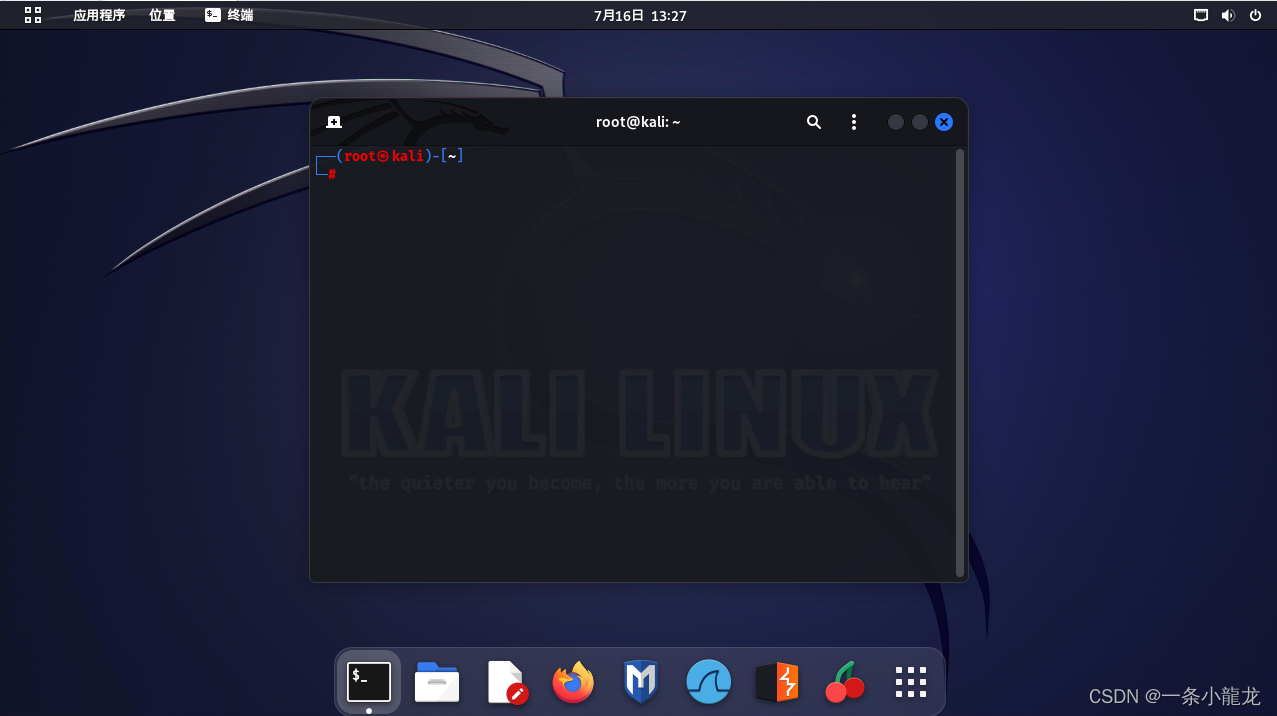The width and height of the screenshot is (1277, 716).
Task: Open the terminal three-dot menu
Action: tap(853, 122)
